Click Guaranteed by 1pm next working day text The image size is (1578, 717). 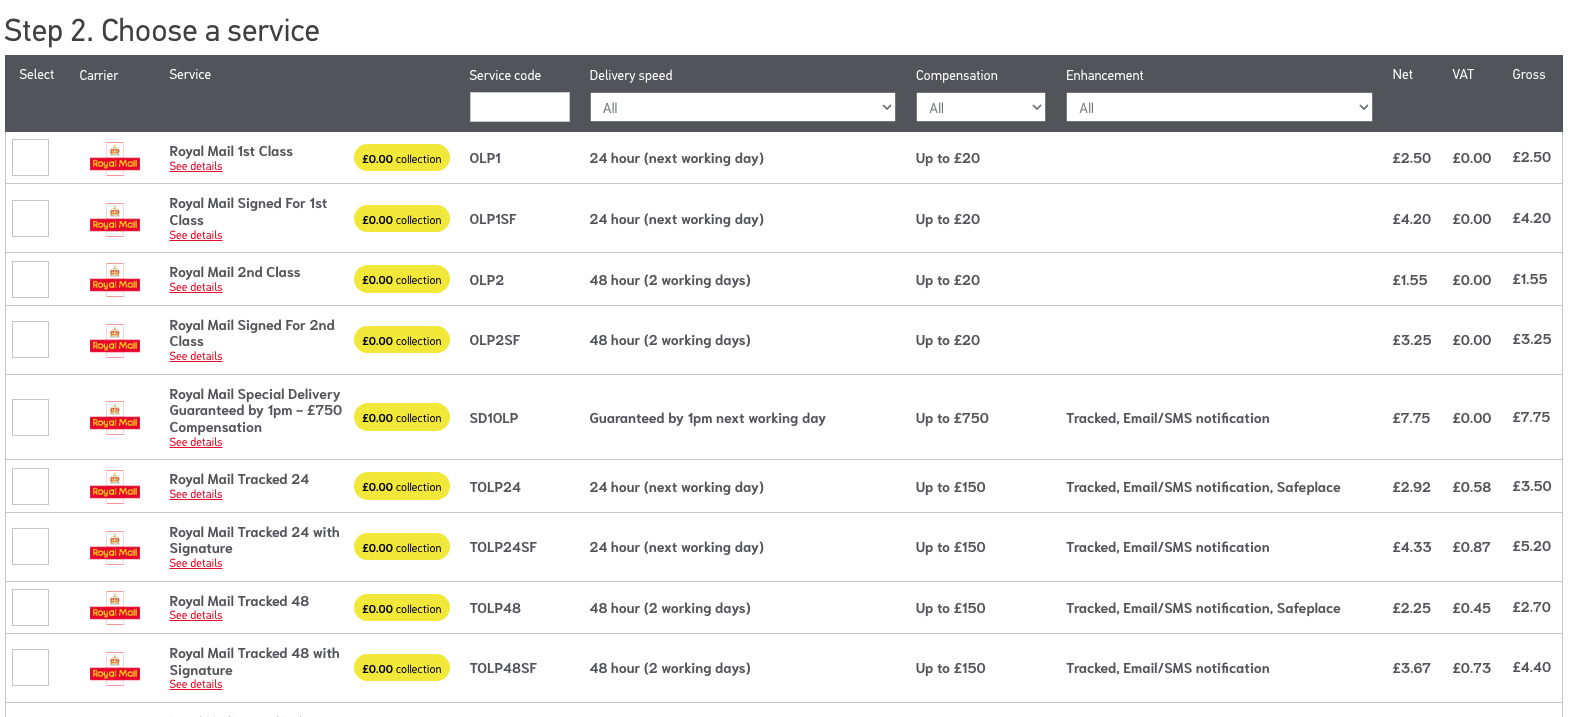(x=708, y=418)
